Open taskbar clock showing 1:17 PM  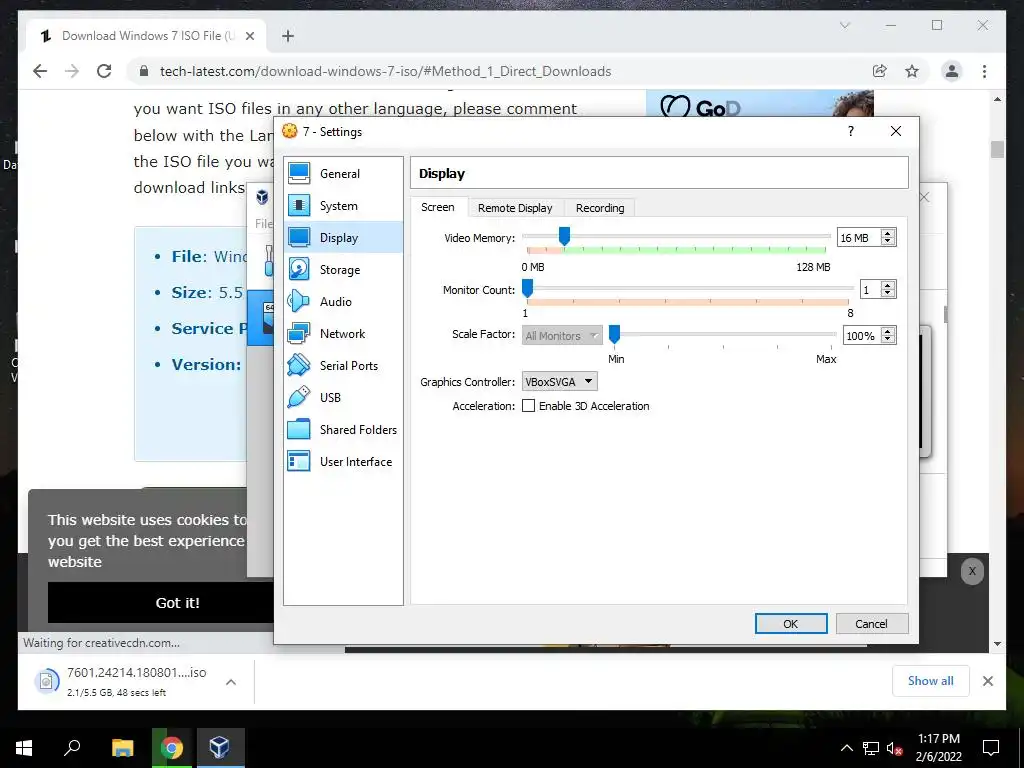tap(938, 748)
